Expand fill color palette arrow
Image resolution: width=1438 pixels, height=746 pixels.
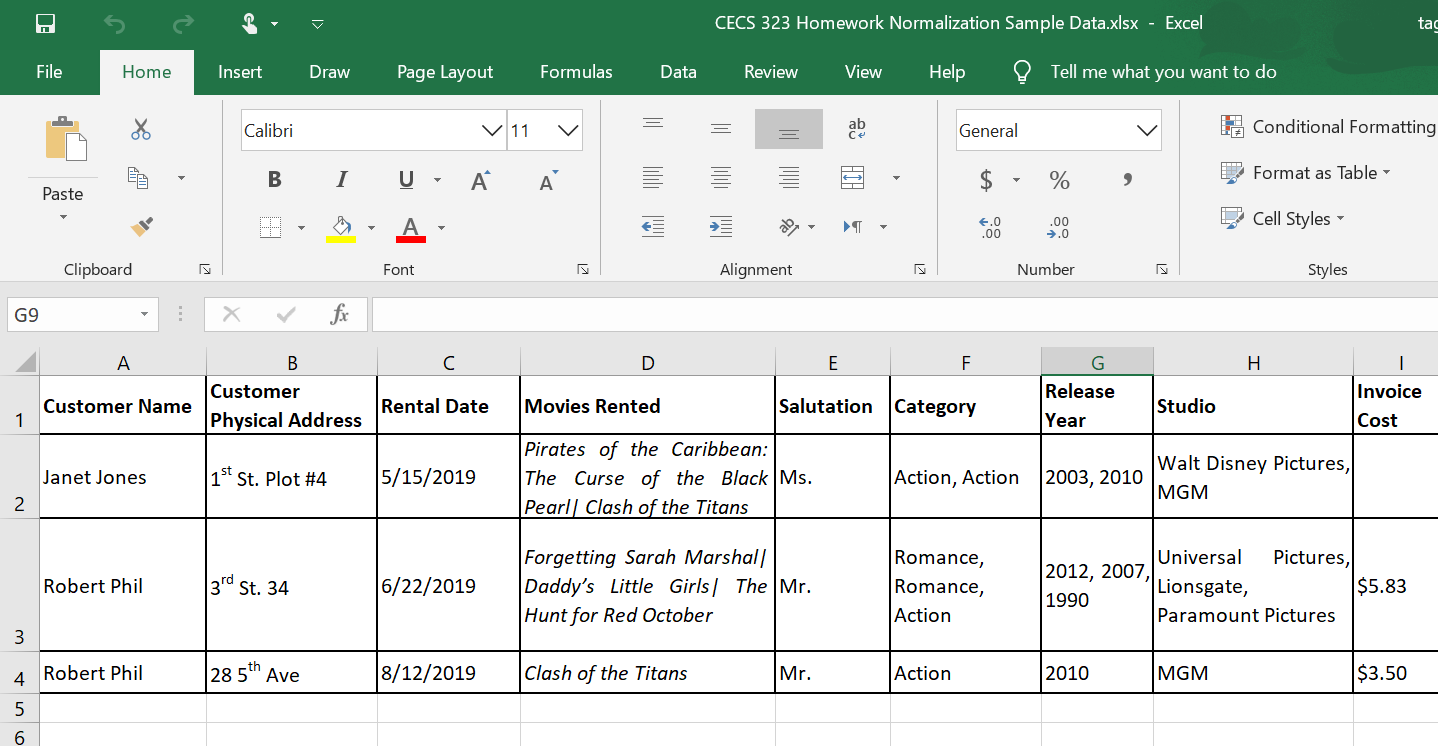371,228
